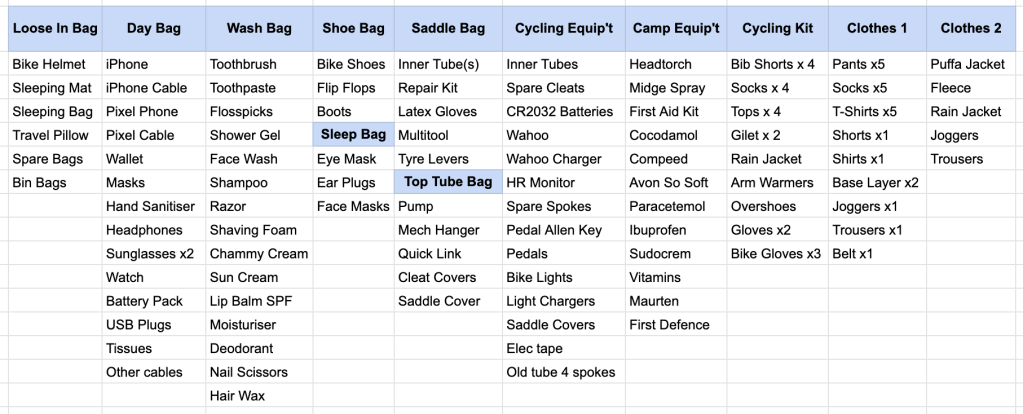The height and width of the screenshot is (414, 1023).
Task: Click the 'Bib Shorts x 4' cell
Action: pos(772,64)
